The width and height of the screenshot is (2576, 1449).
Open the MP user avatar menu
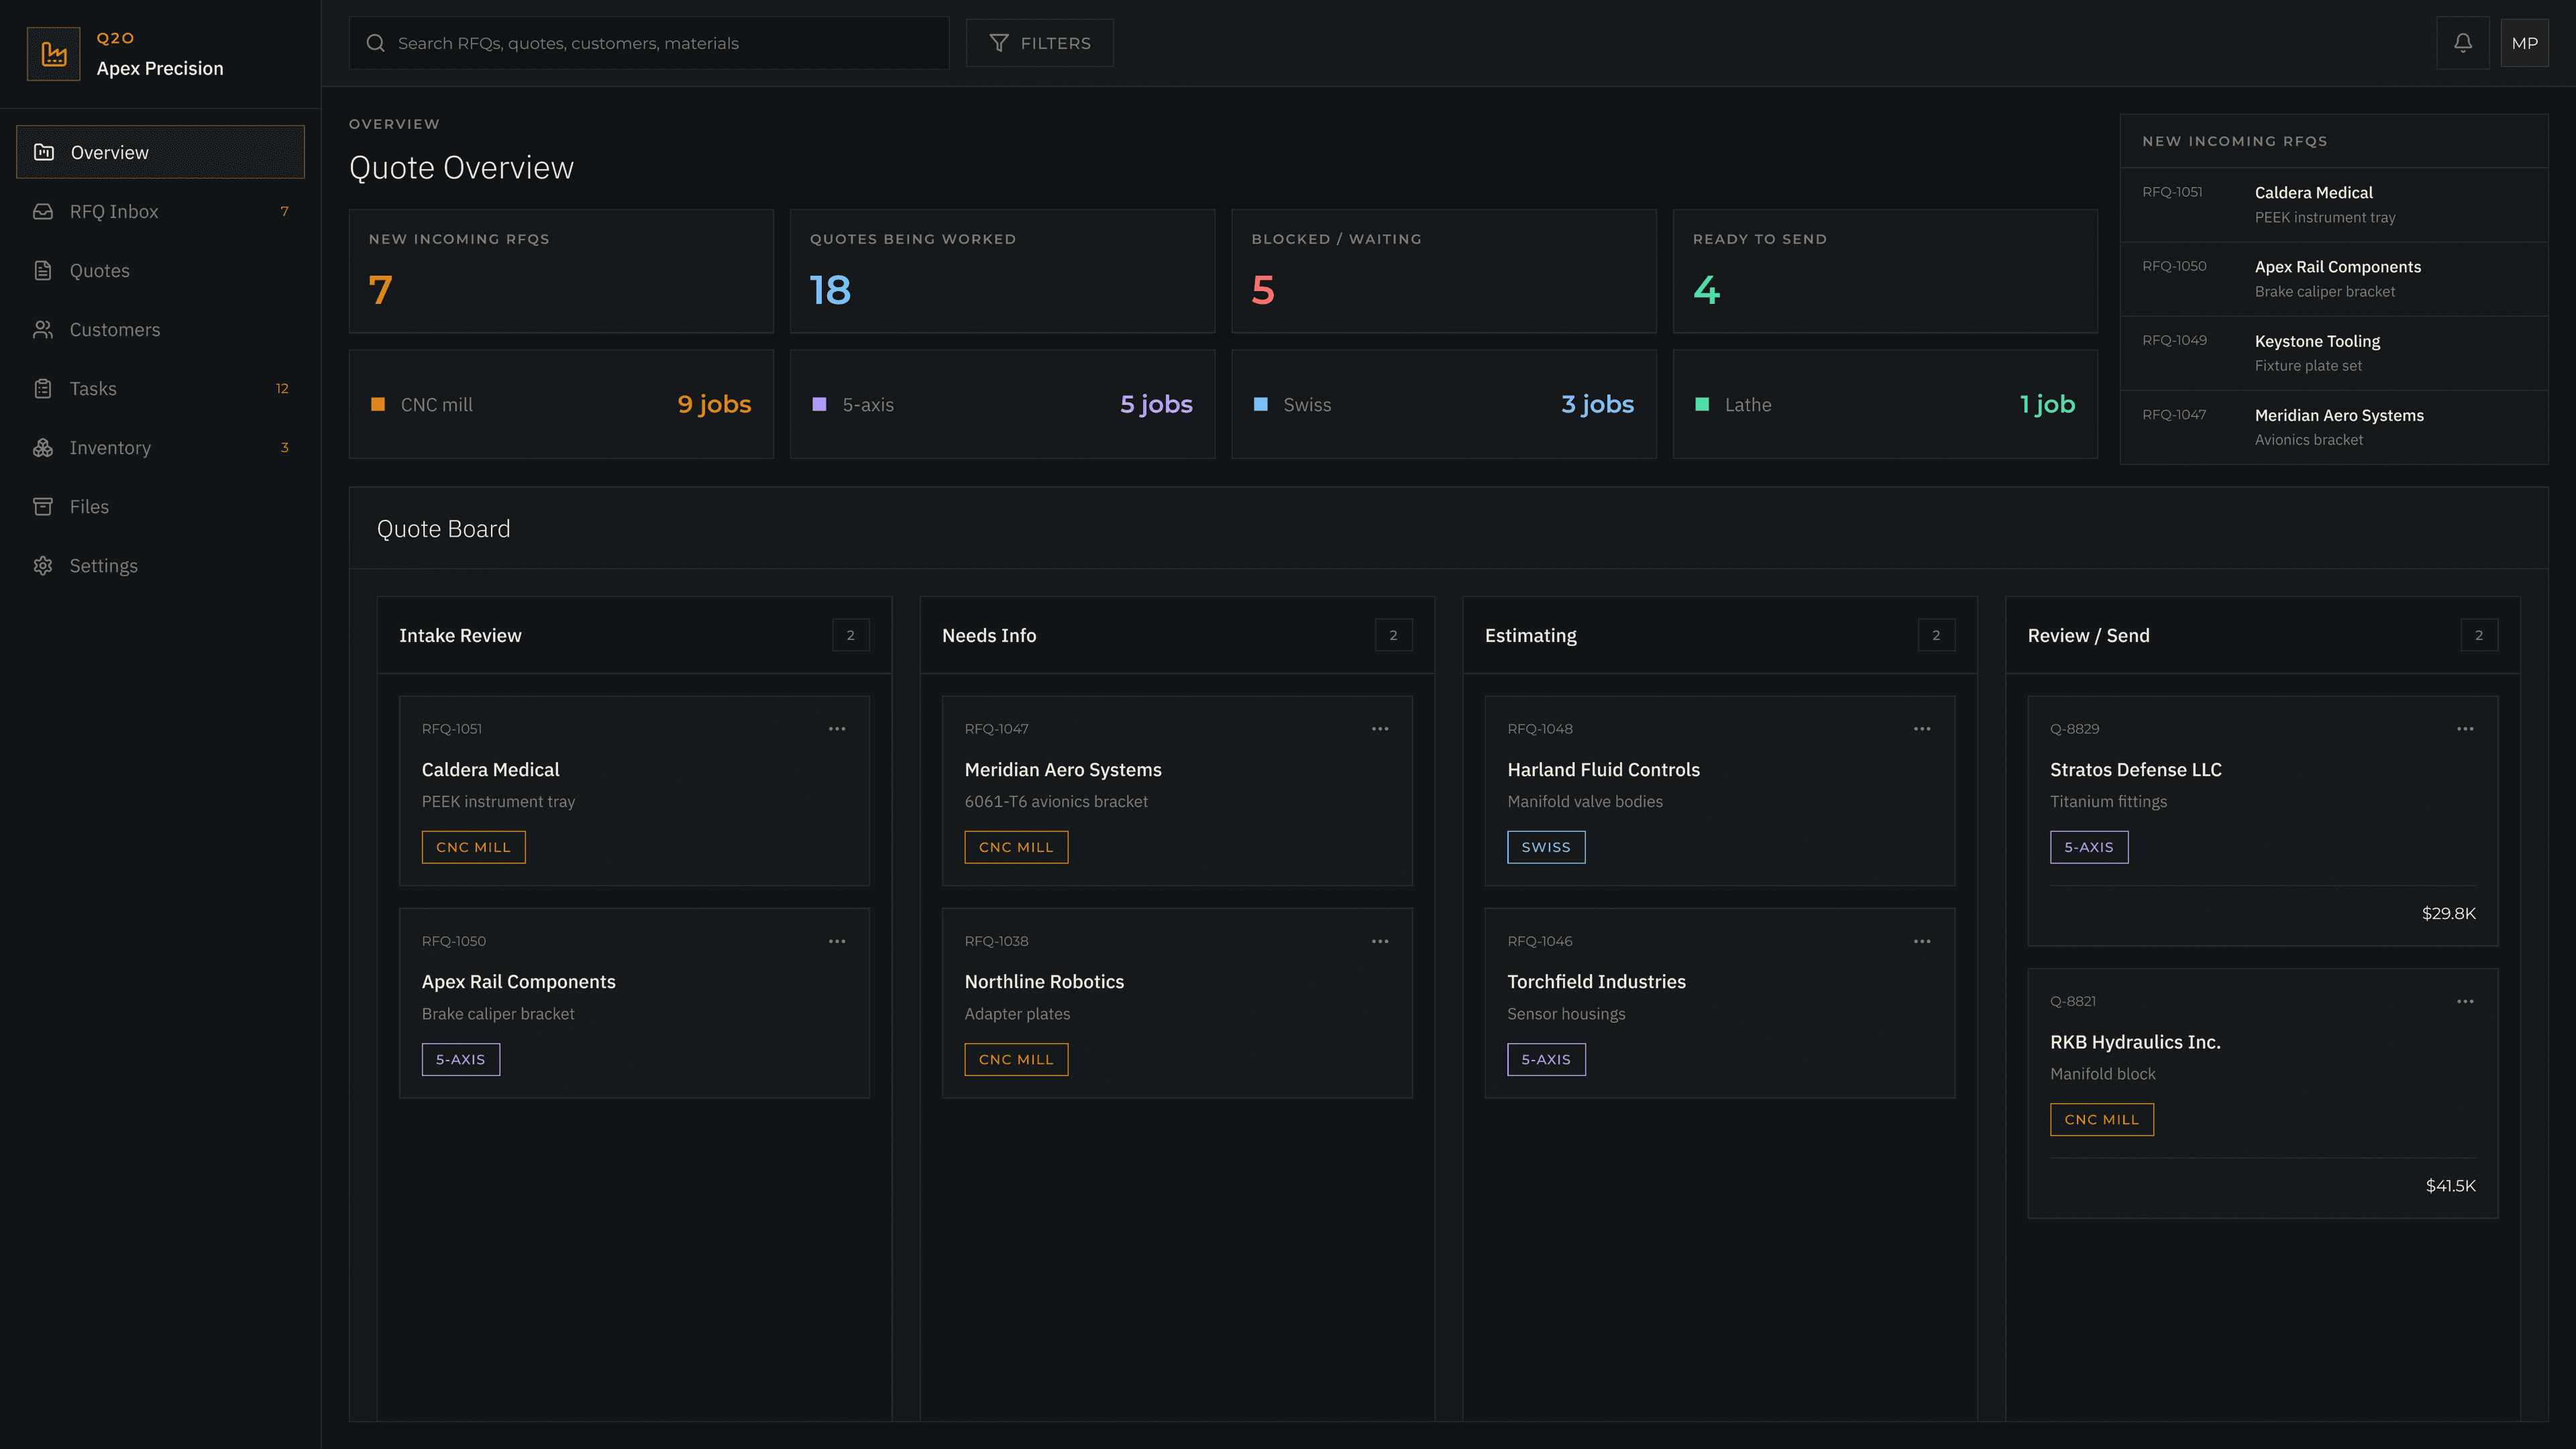coord(2524,43)
